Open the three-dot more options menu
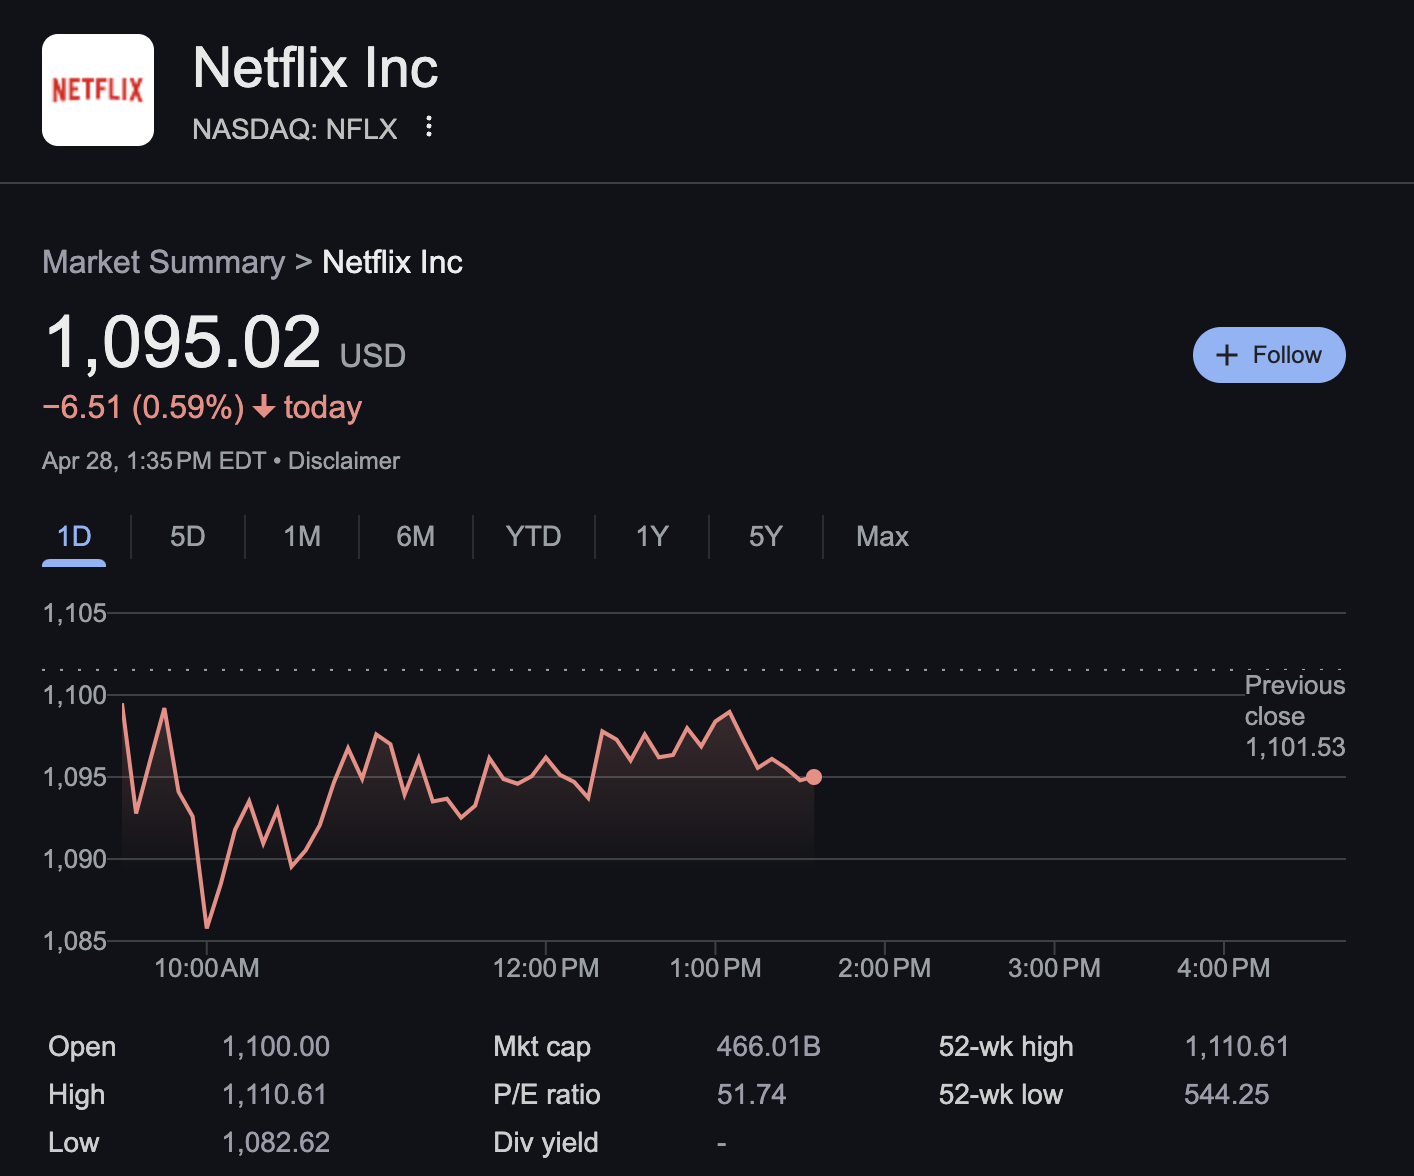This screenshot has width=1414, height=1176. (429, 126)
